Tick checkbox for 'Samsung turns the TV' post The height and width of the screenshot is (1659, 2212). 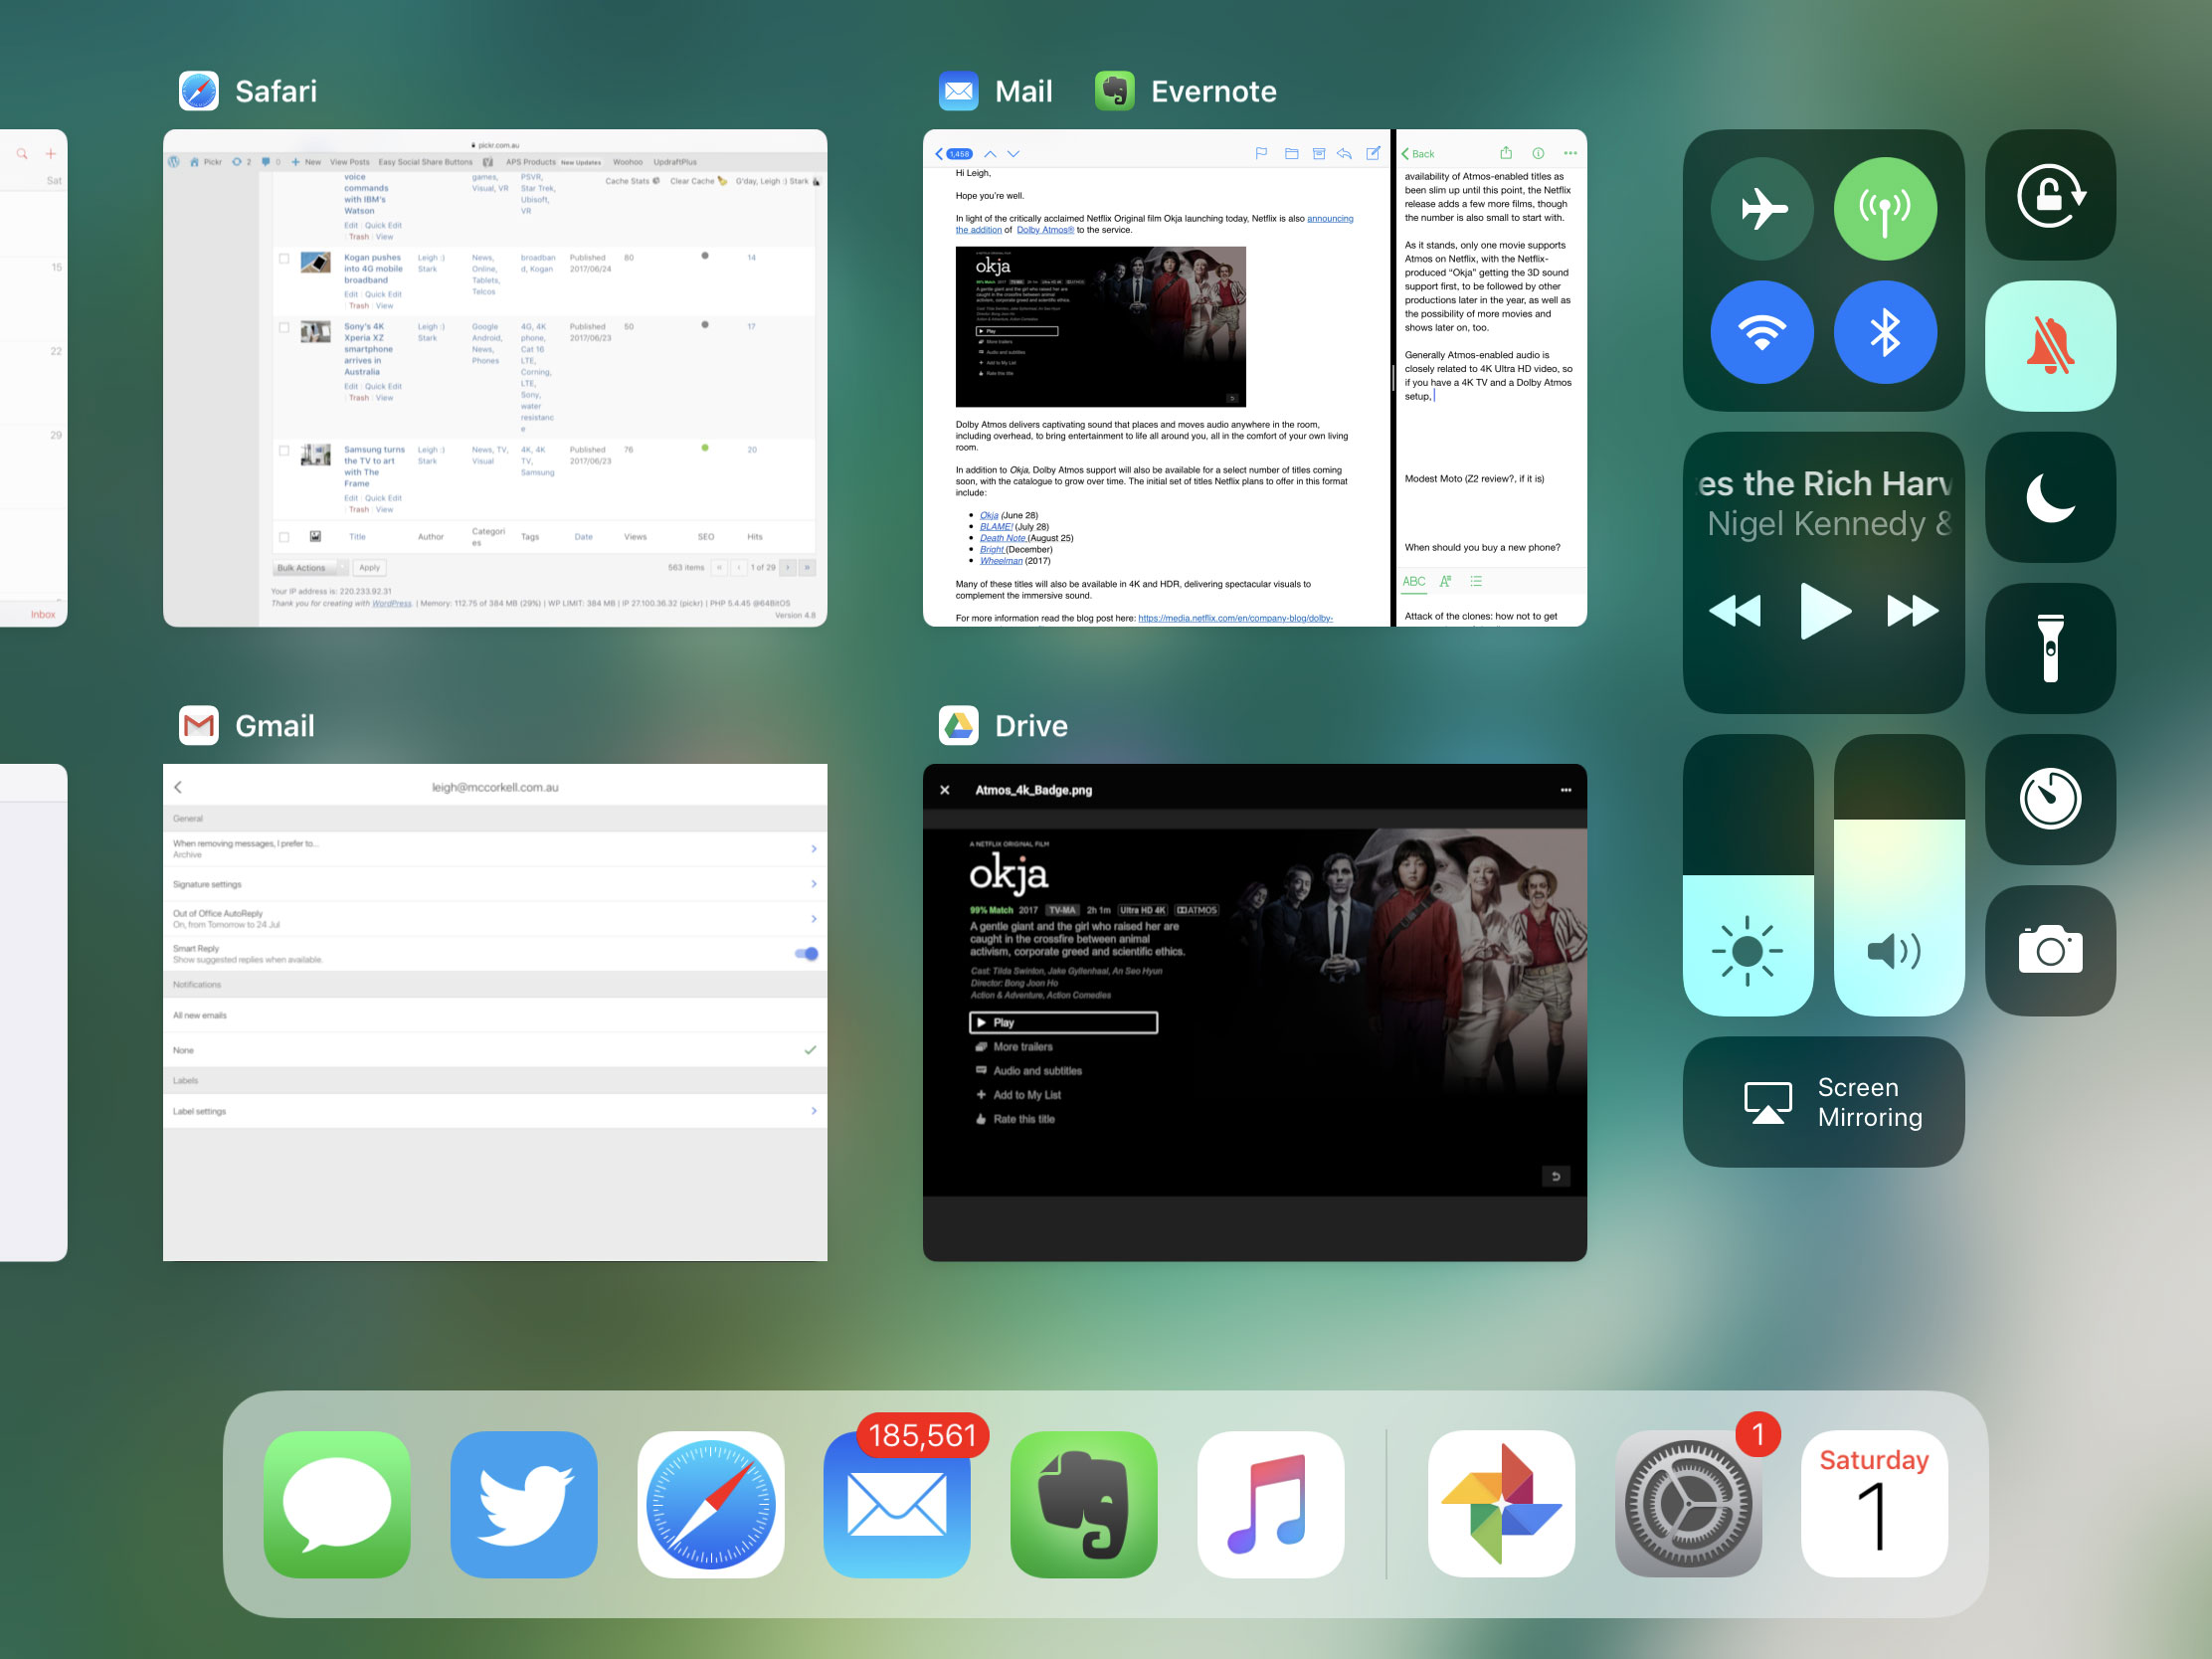[284, 450]
